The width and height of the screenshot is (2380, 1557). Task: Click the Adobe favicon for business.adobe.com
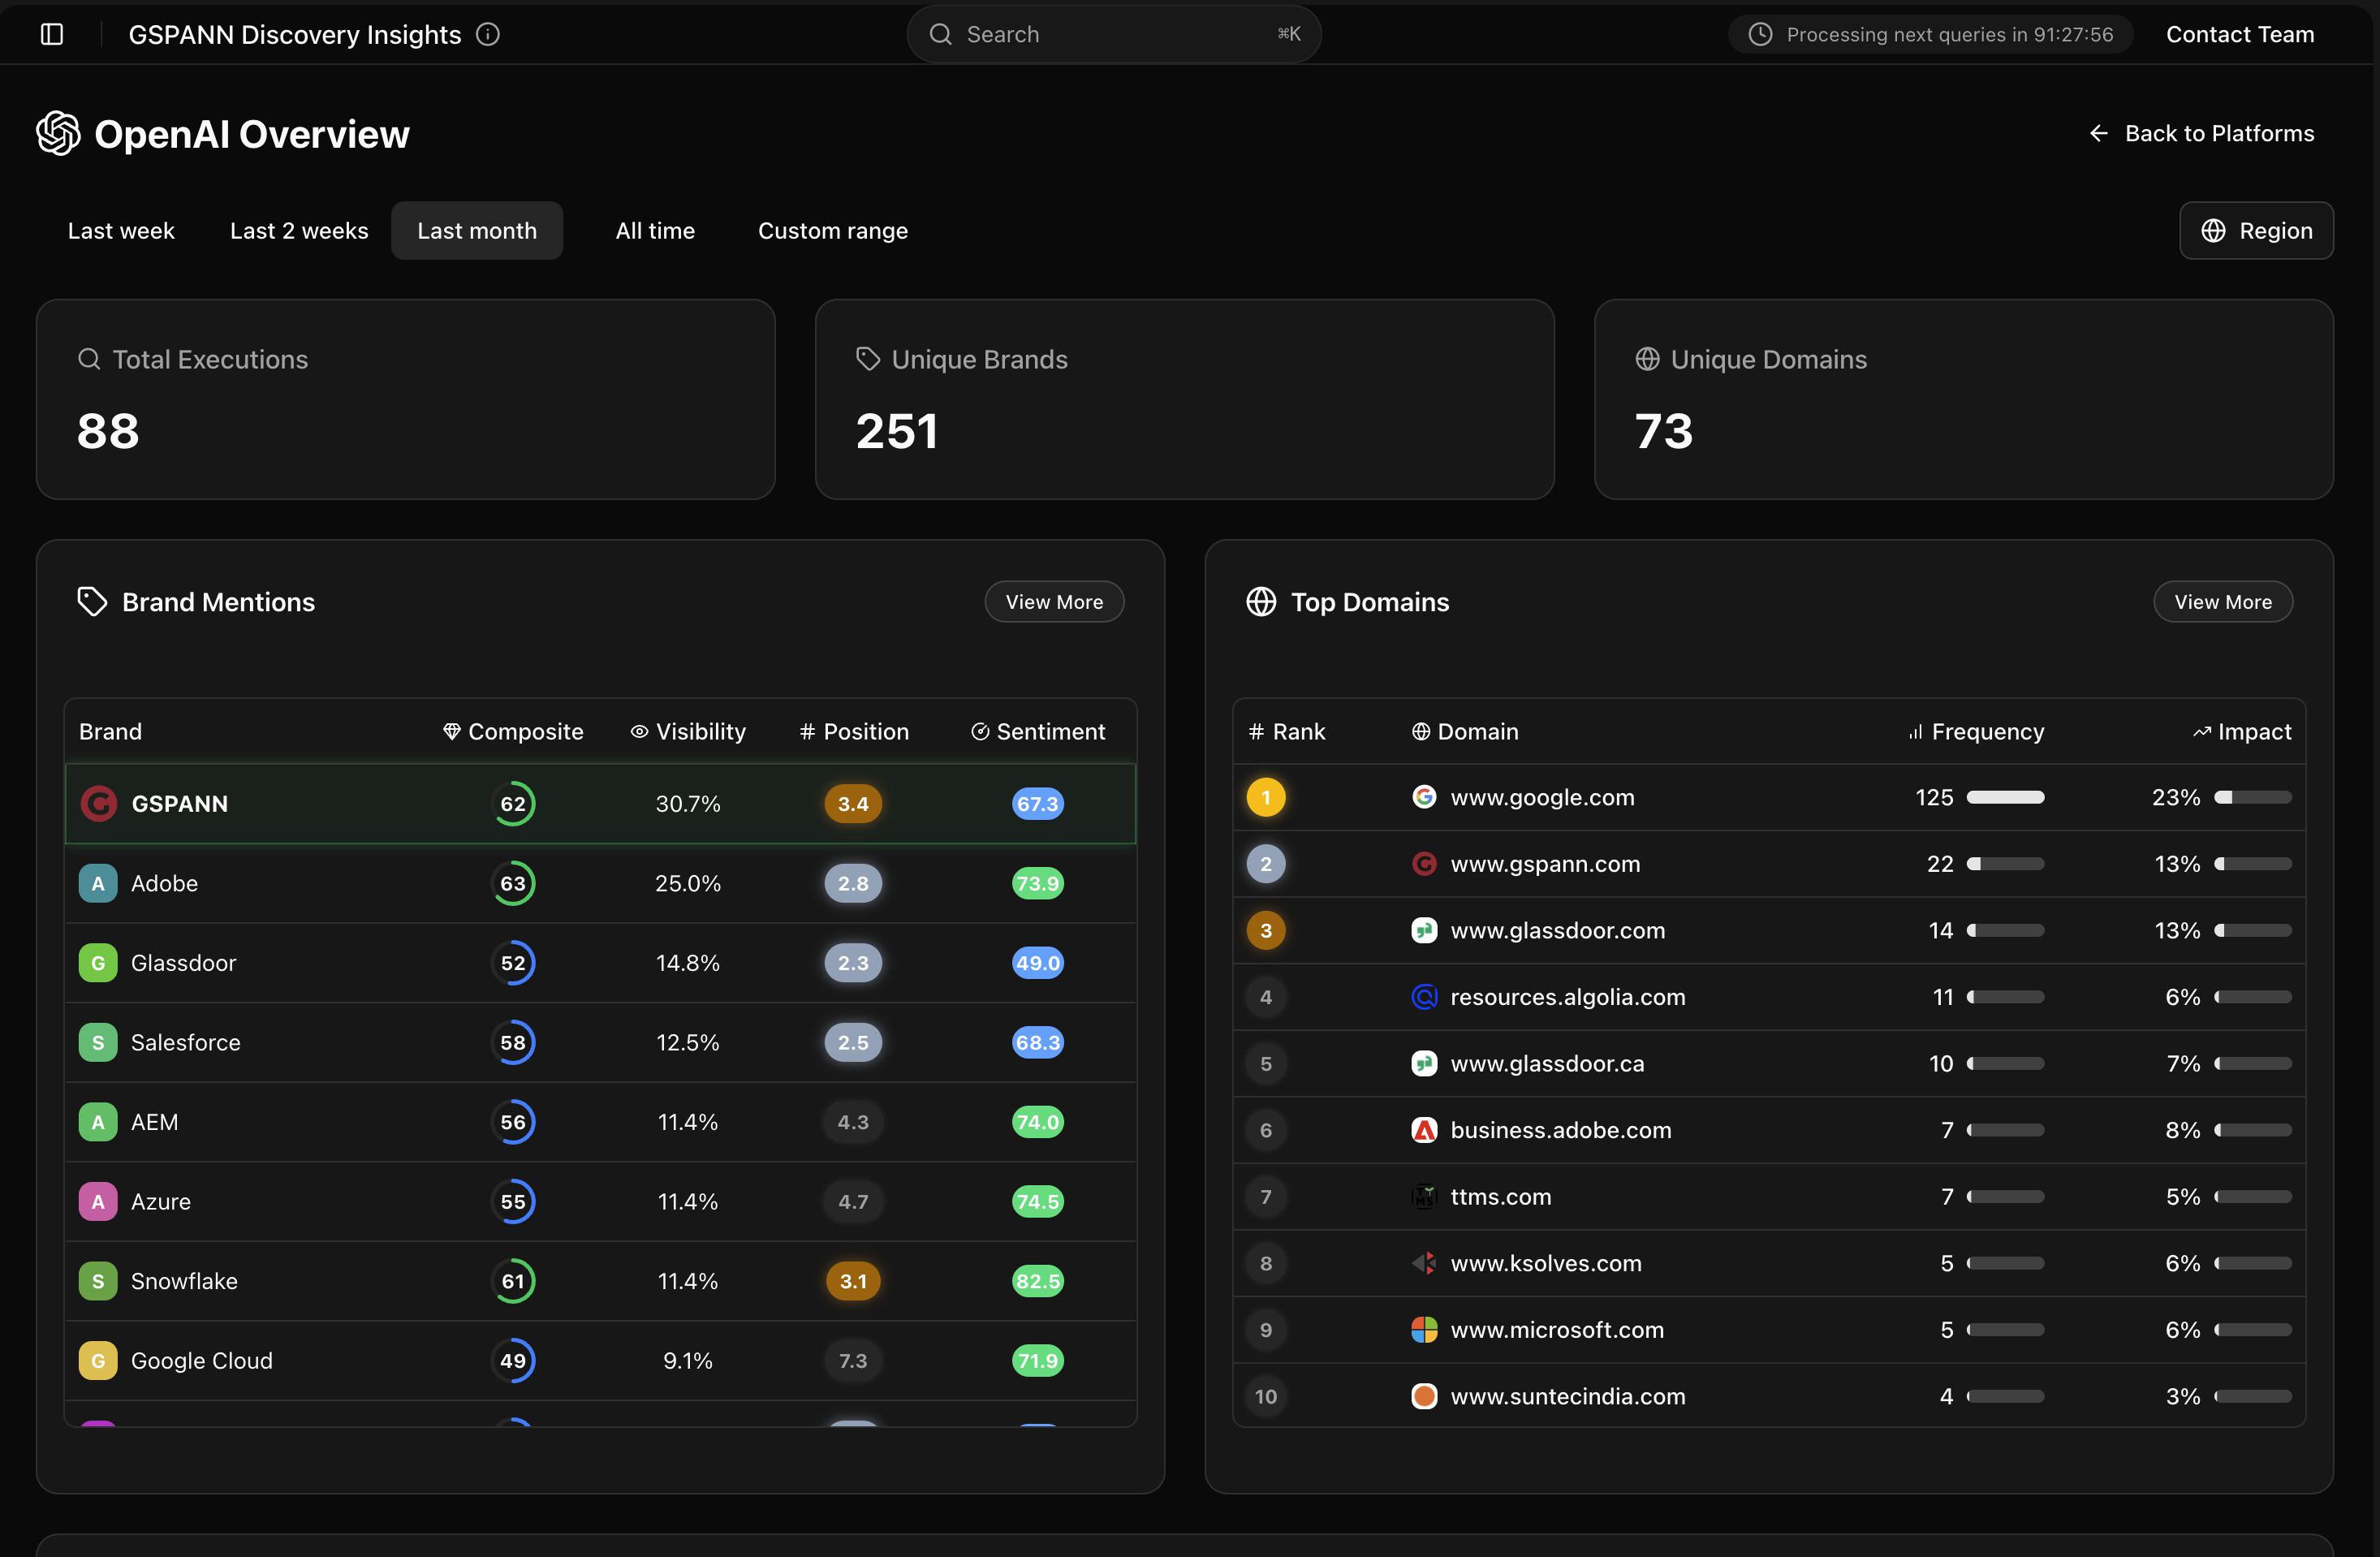click(x=1424, y=1130)
